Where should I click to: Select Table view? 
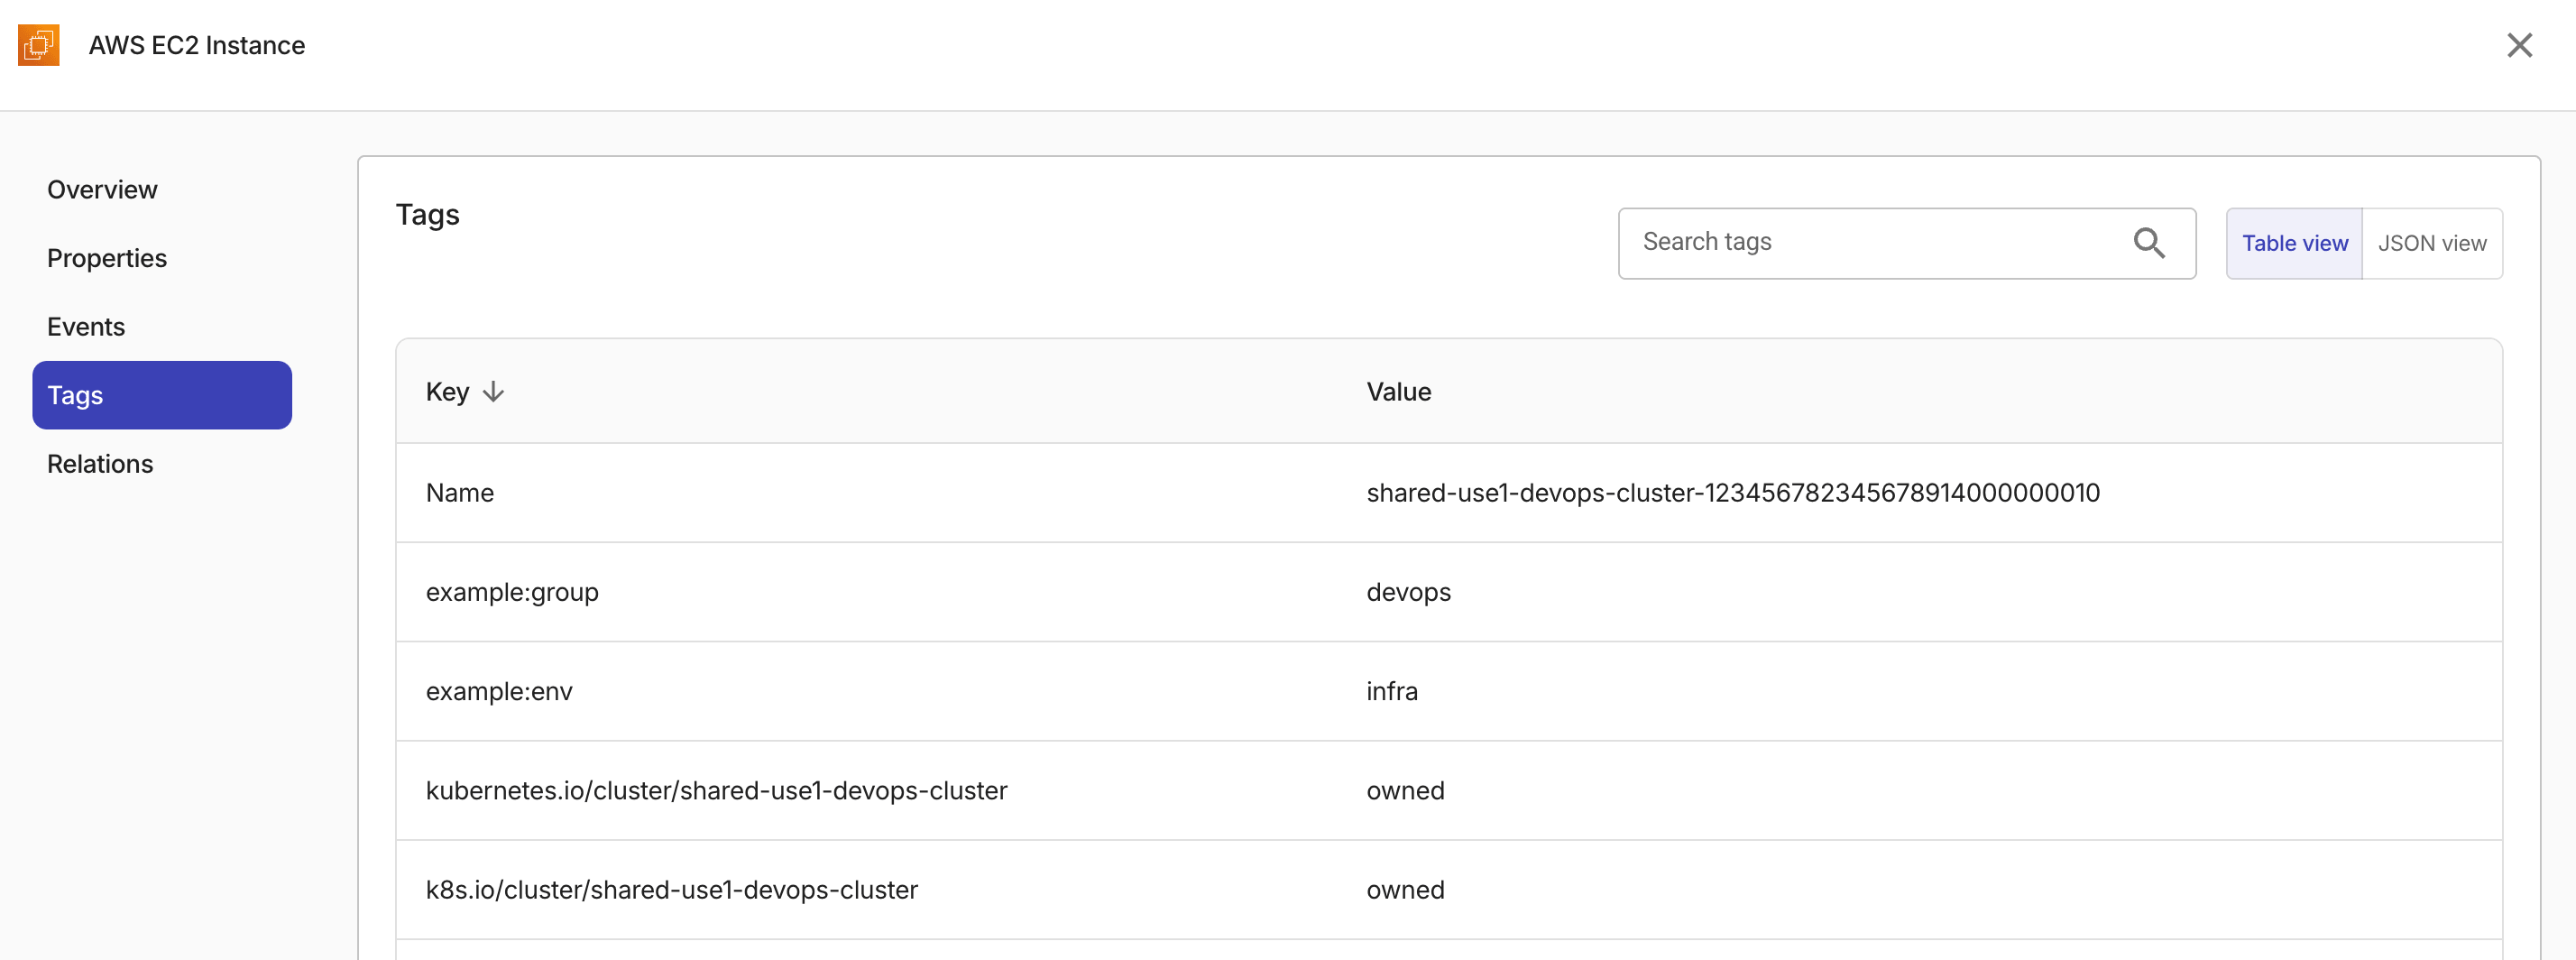point(2294,243)
